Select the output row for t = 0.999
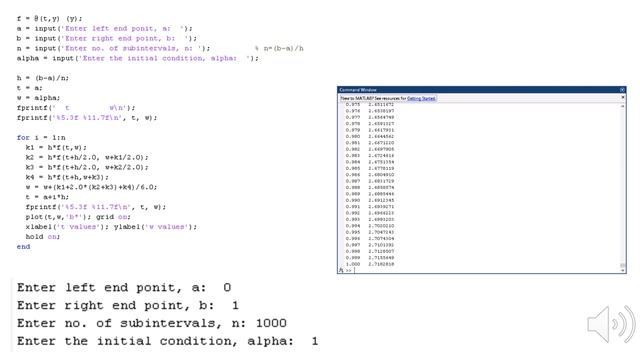640x360 pixels. (370, 258)
